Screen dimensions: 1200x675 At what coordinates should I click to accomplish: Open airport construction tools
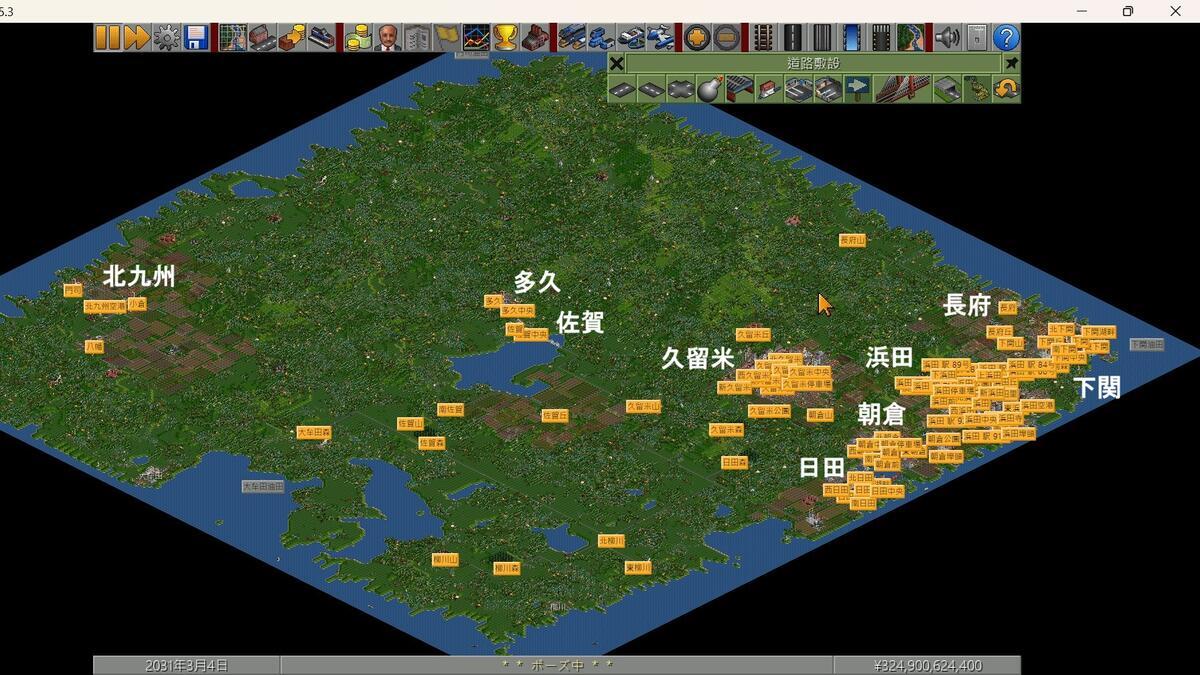coord(881,38)
